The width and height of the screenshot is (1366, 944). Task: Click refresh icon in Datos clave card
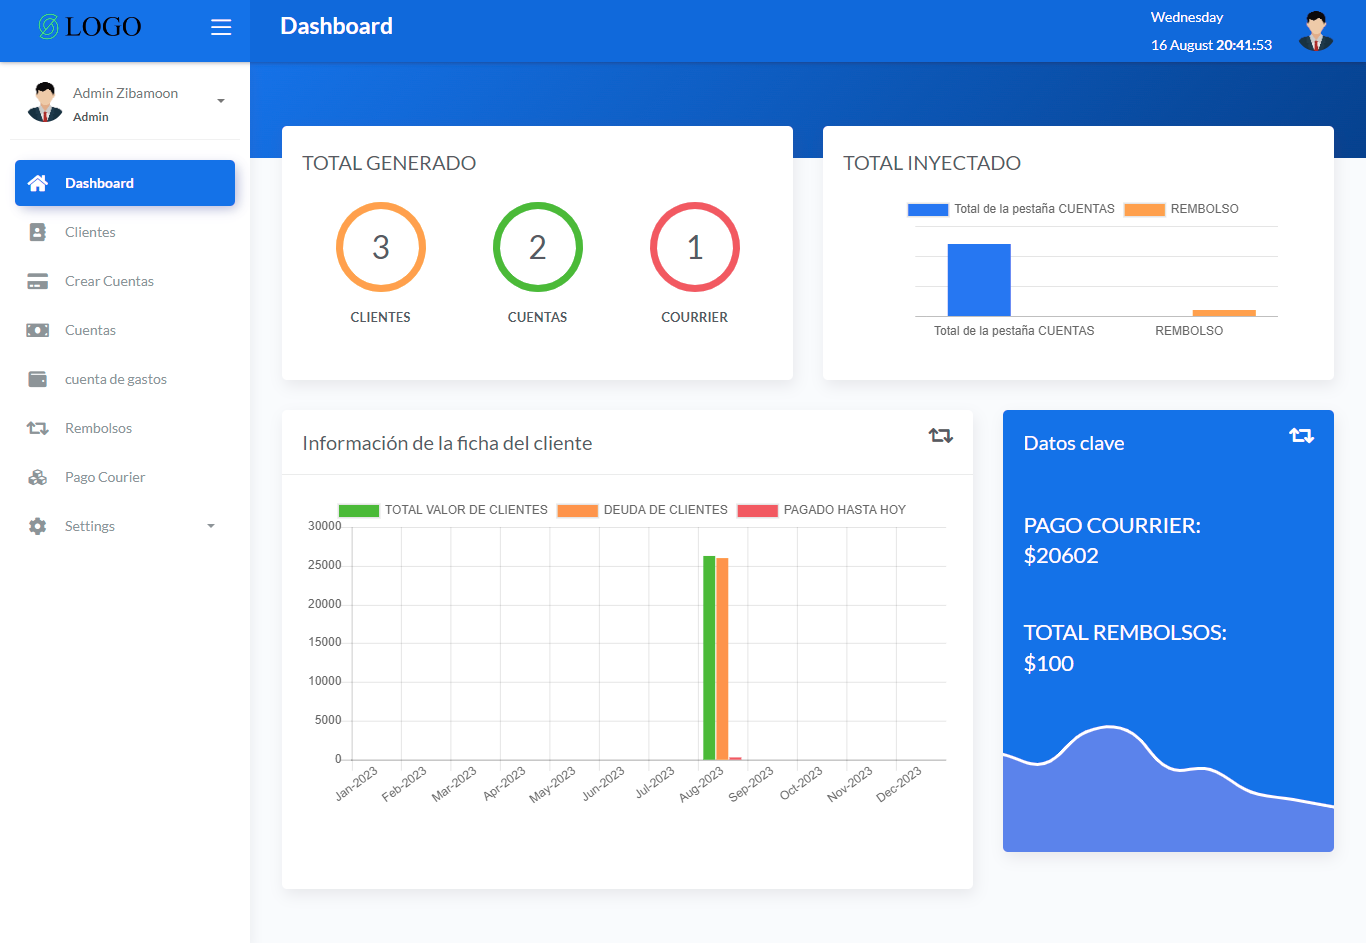1301,436
